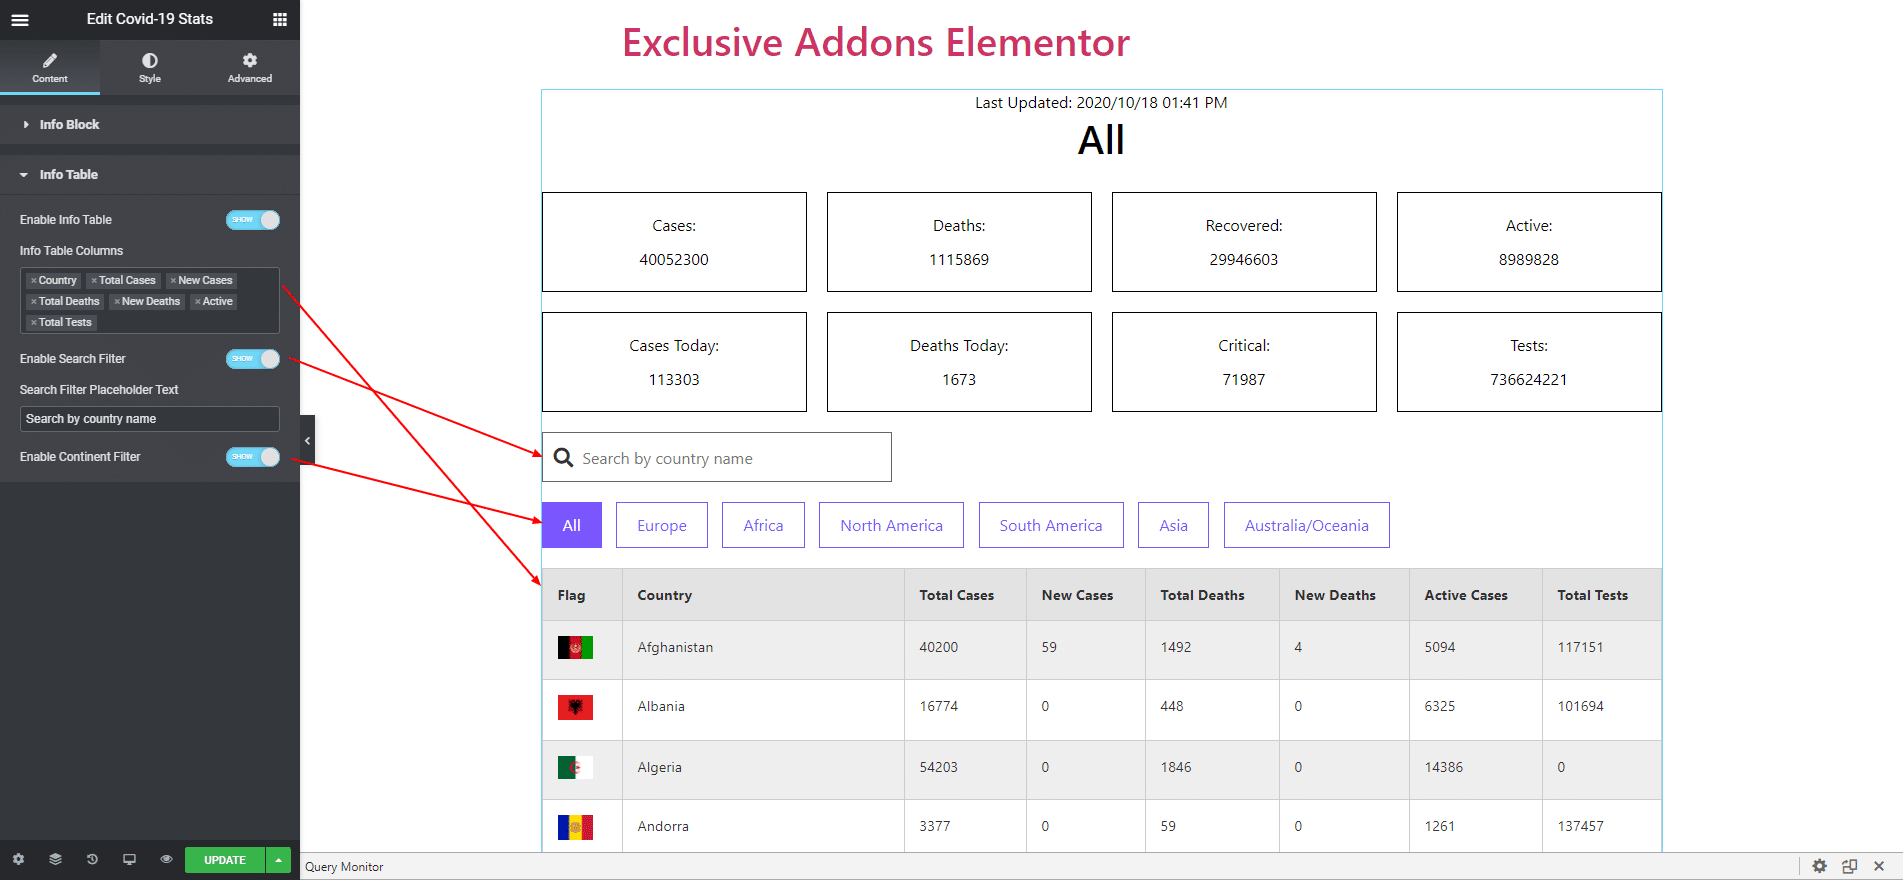Viewport: 1903px width, 880px height.
Task: Click the Country column header
Action: pyautogui.click(x=763, y=595)
